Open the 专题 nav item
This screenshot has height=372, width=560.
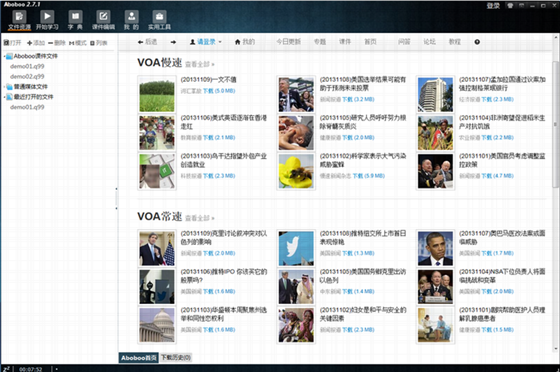(320, 42)
